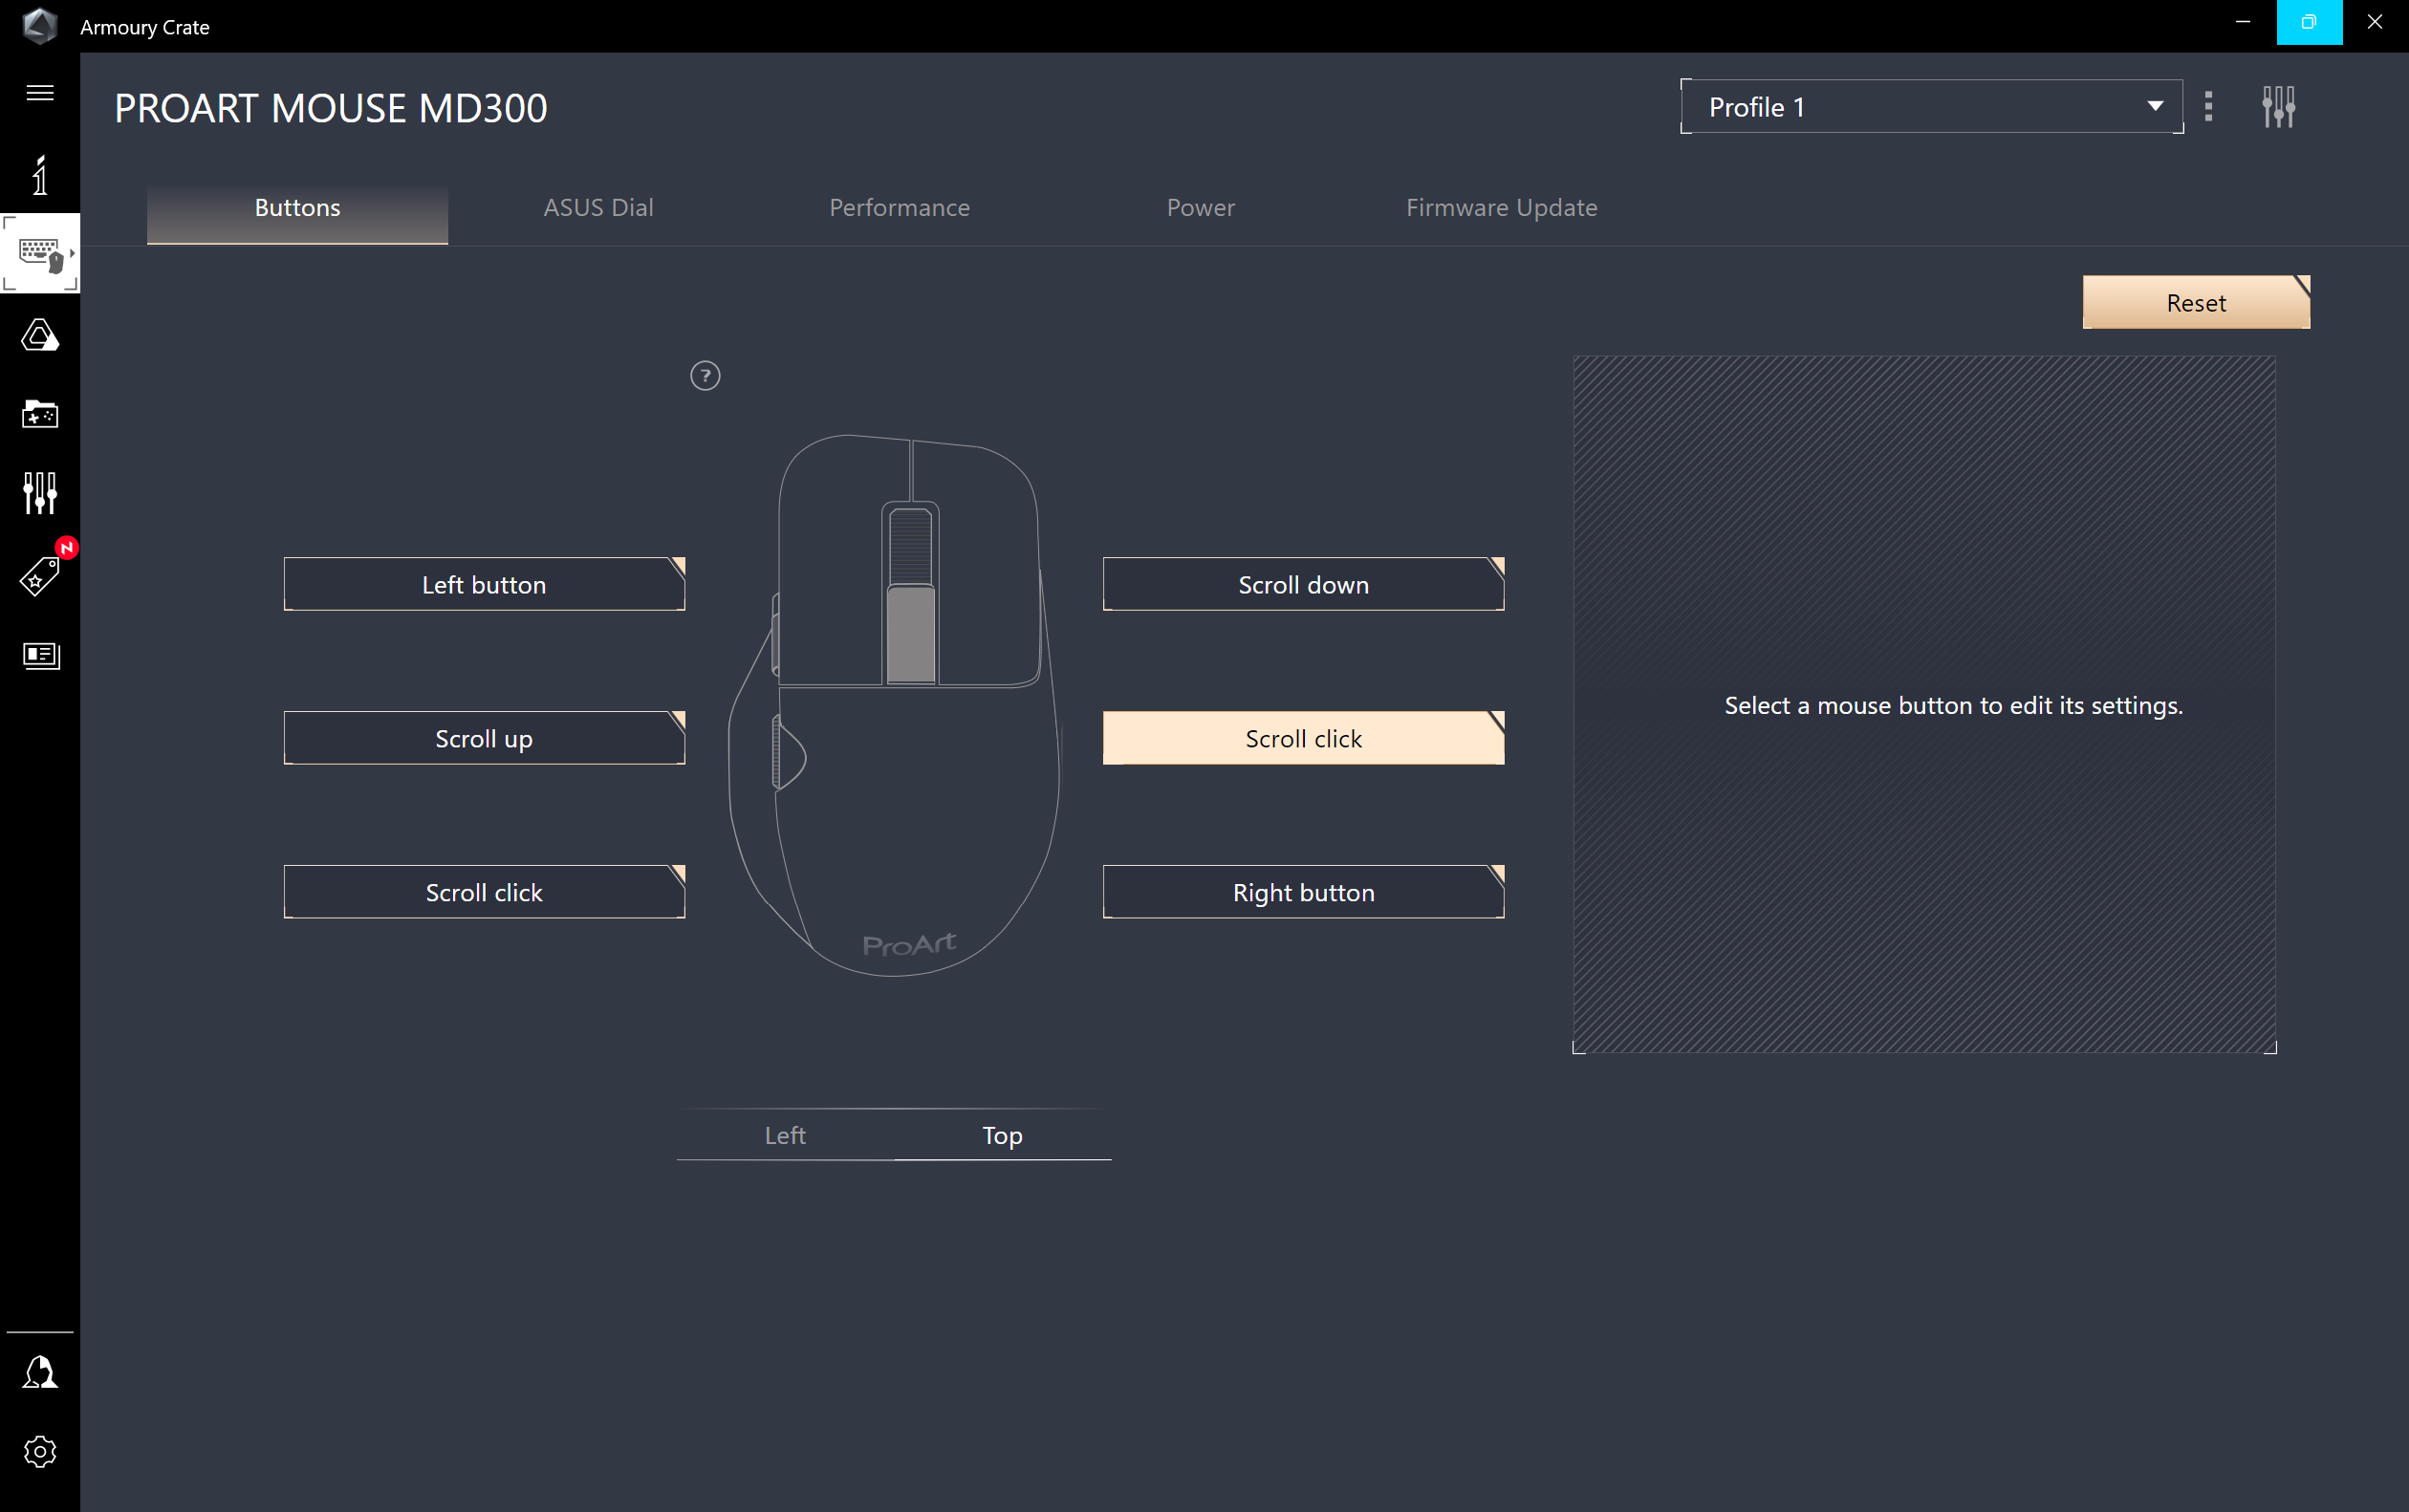The width and height of the screenshot is (2409, 1512).
Task: Open the Aura Sync triangle icon
Action: click(40, 335)
